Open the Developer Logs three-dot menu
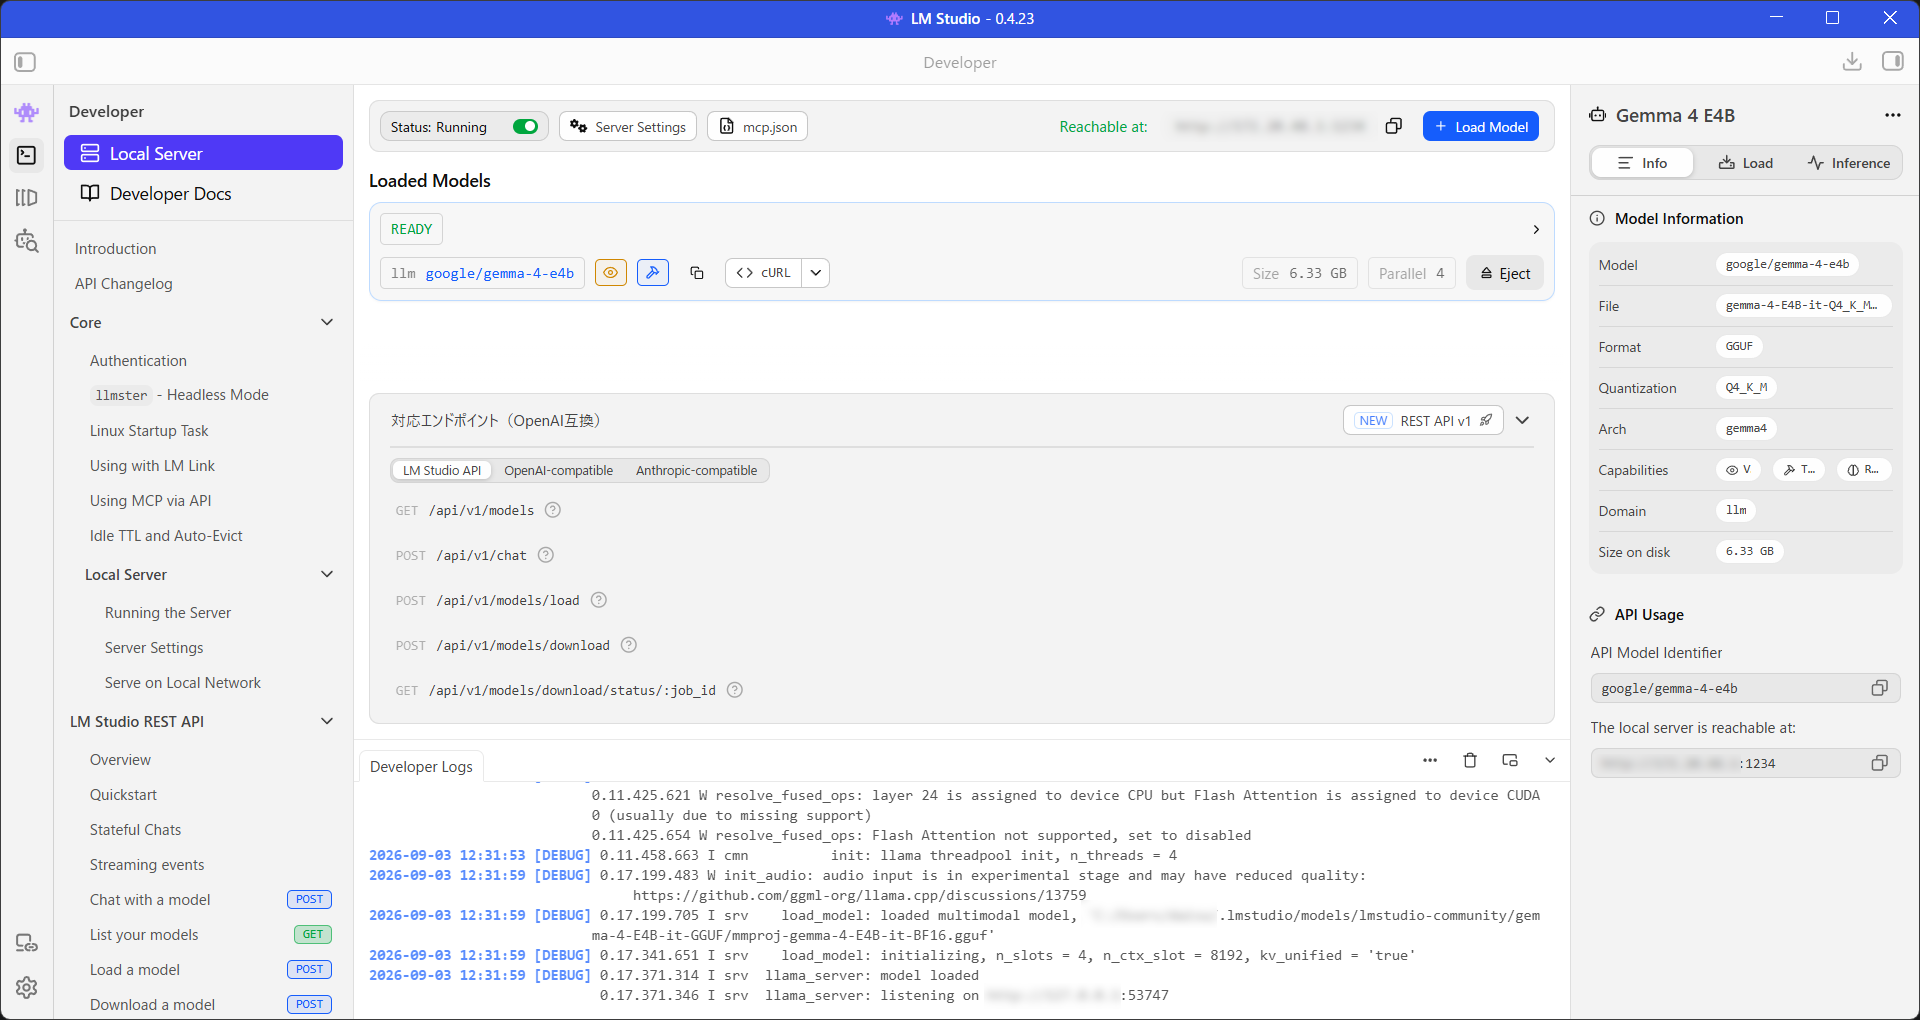The height and width of the screenshot is (1020, 1920). pyautogui.click(x=1430, y=761)
